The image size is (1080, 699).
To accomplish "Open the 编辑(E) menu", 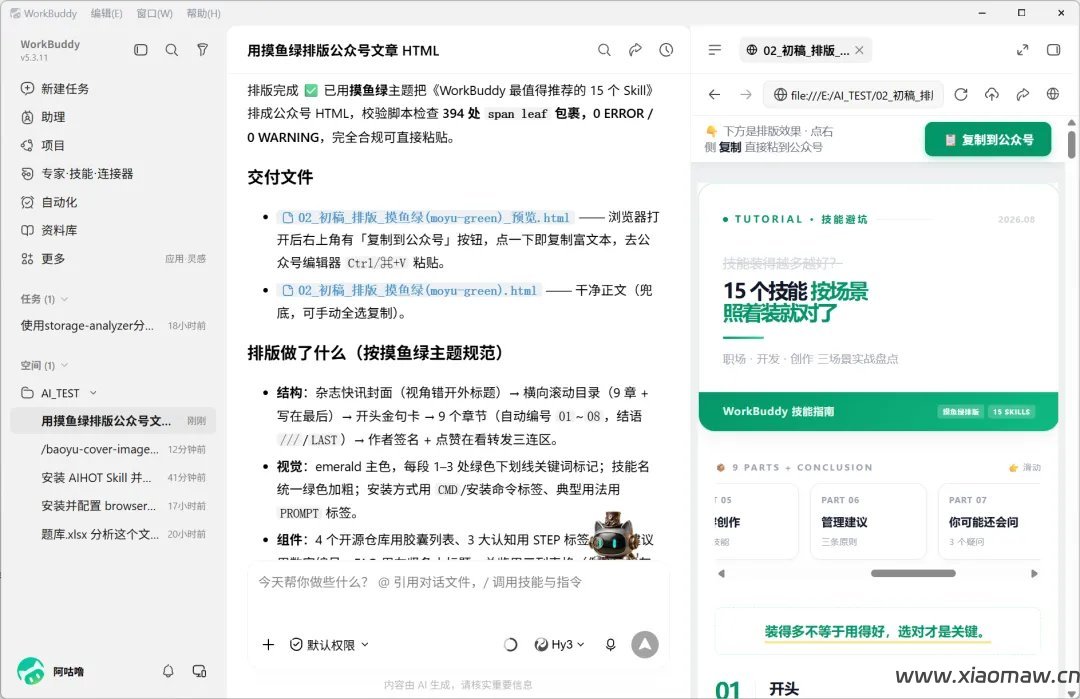I will pos(107,13).
